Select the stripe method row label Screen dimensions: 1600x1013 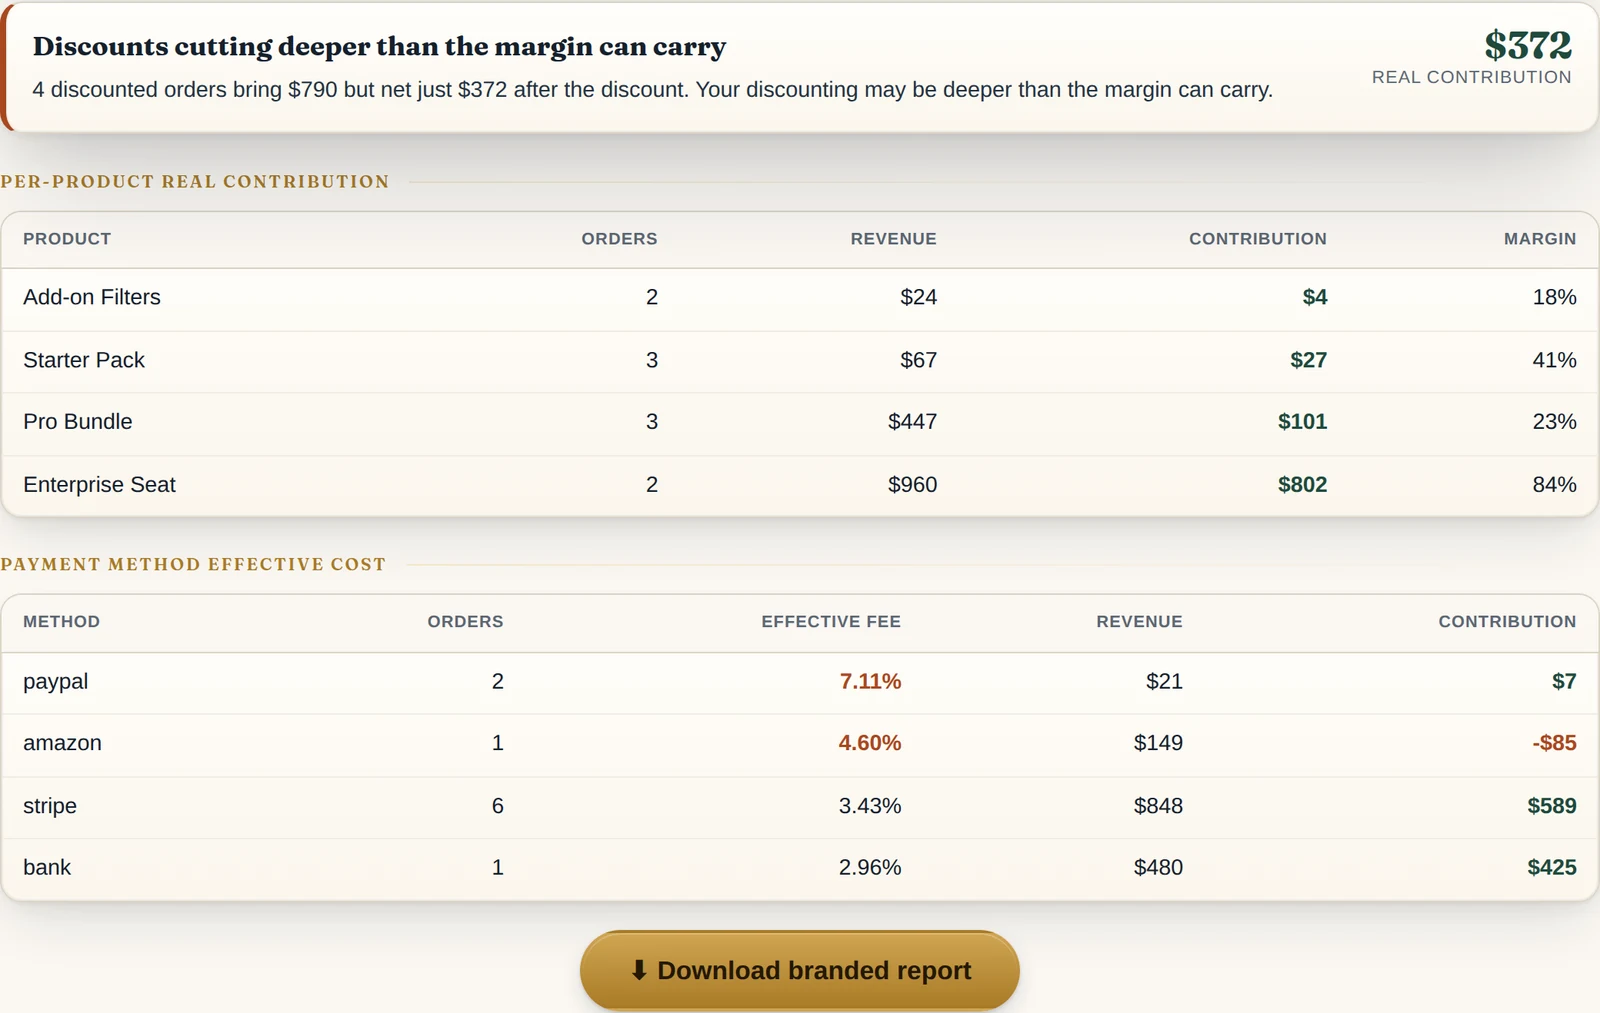point(50,806)
